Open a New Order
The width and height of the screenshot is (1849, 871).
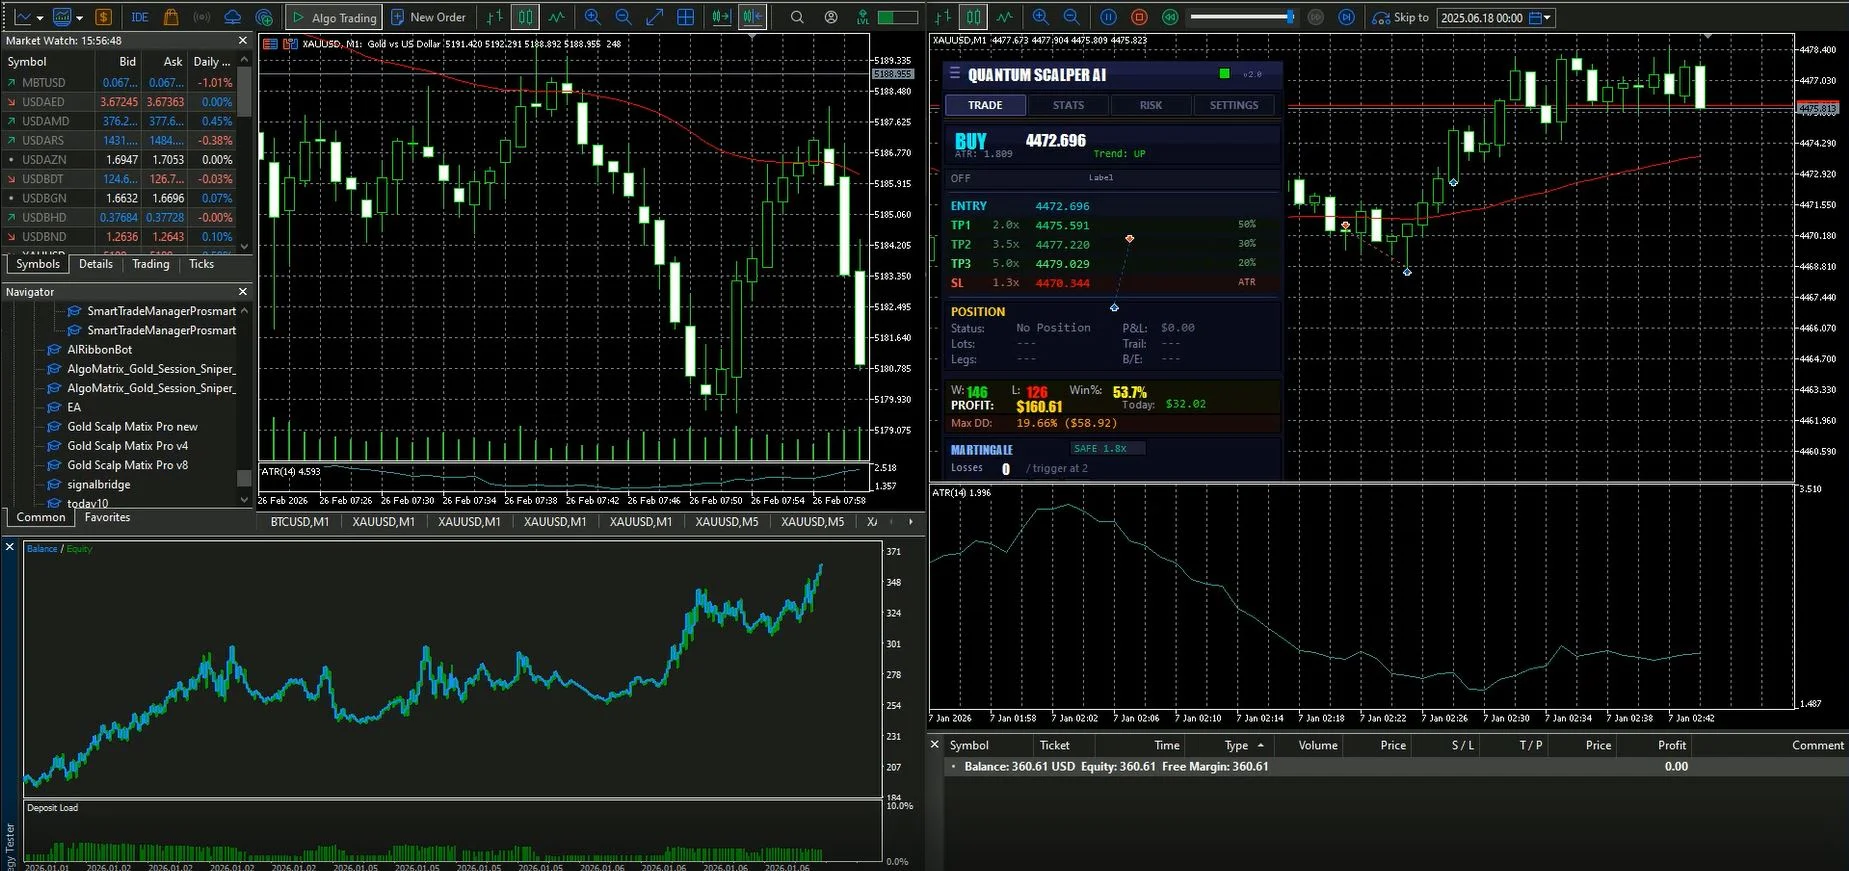click(x=428, y=17)
